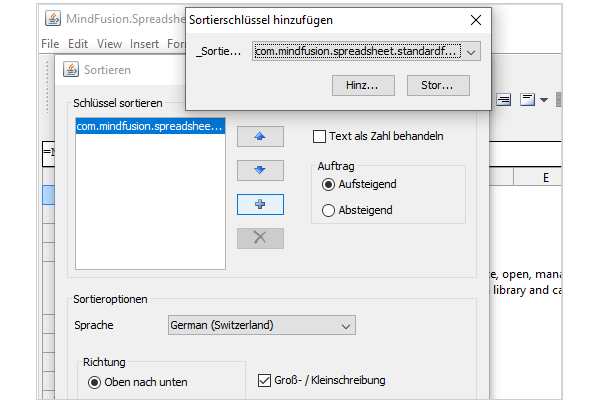Select com.mindfusion.spreadshee... key in list
This screenshot has height=400, width=600.
(x=150, y=126)
